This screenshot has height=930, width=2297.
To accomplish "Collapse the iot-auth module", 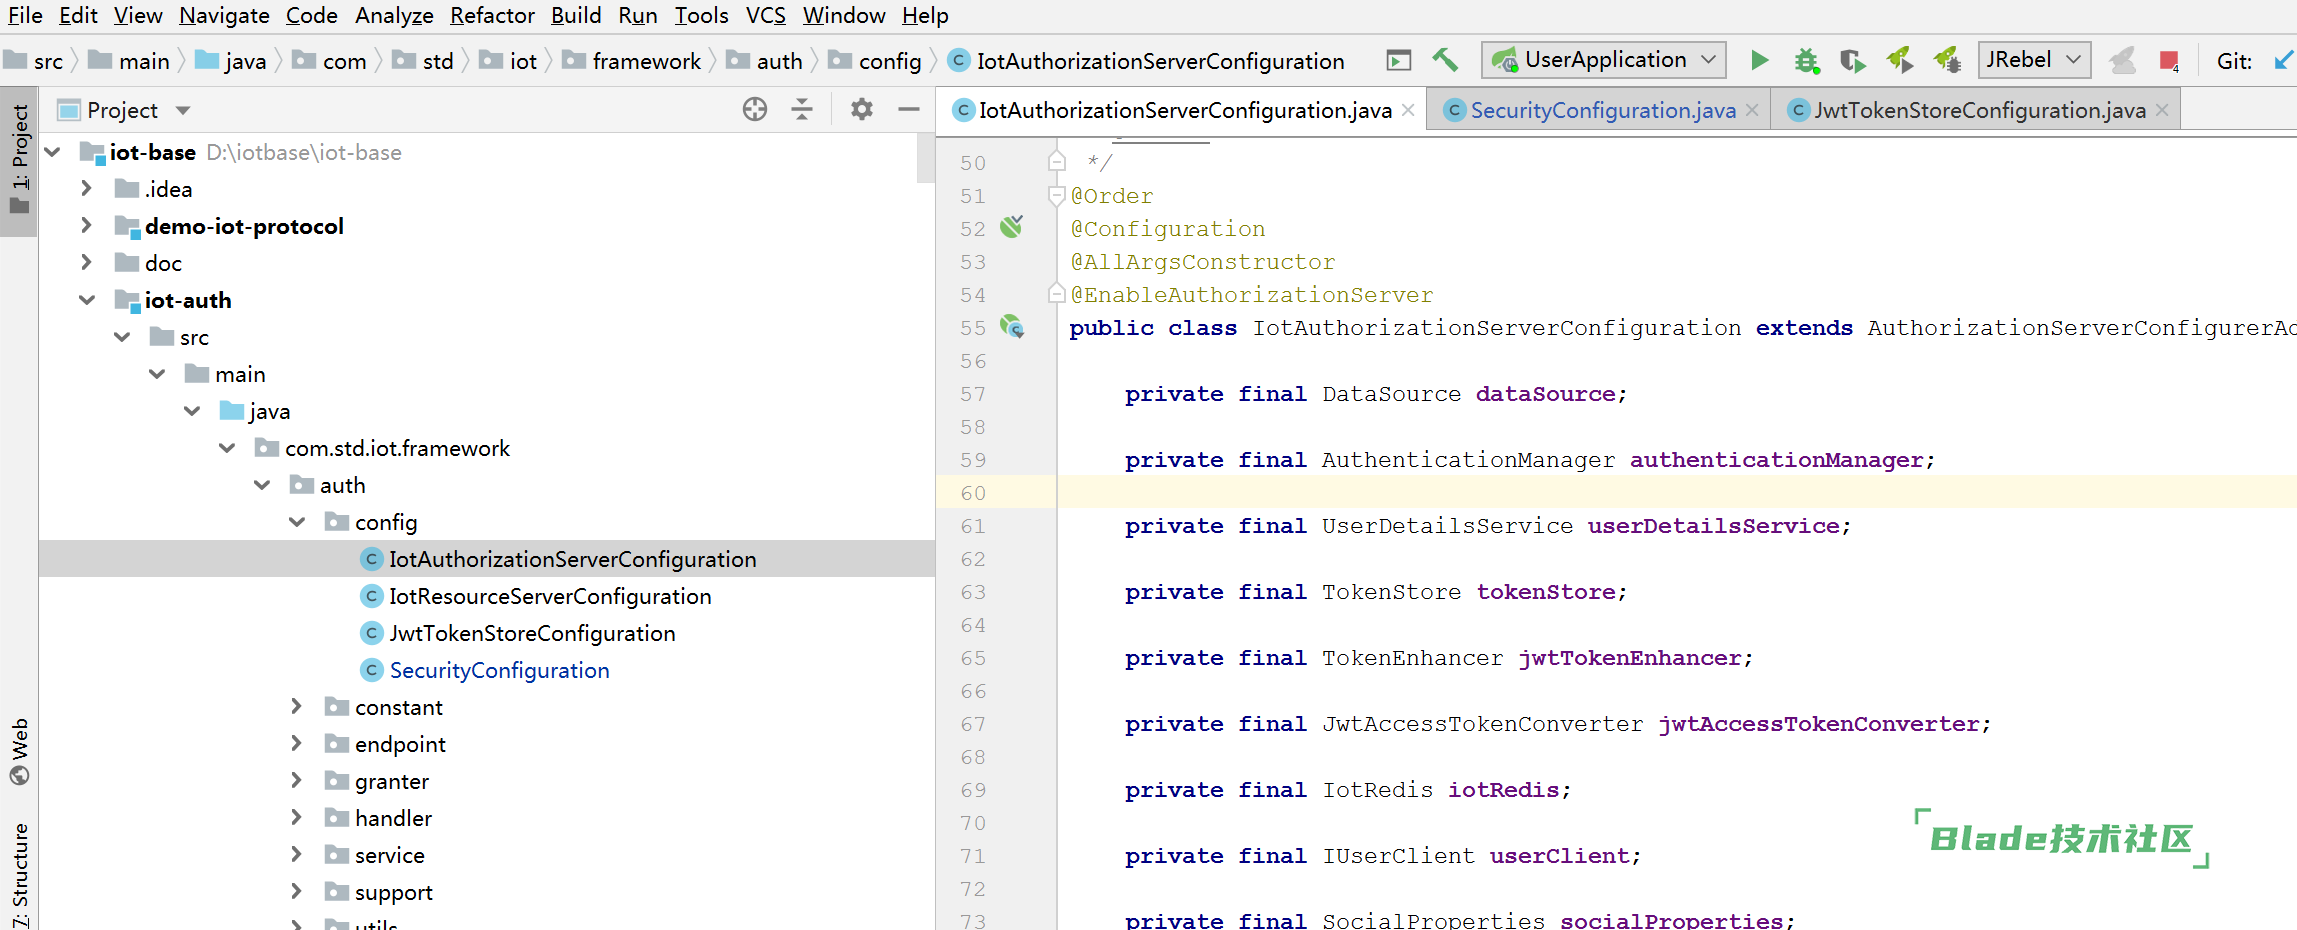I will point(87,299).
